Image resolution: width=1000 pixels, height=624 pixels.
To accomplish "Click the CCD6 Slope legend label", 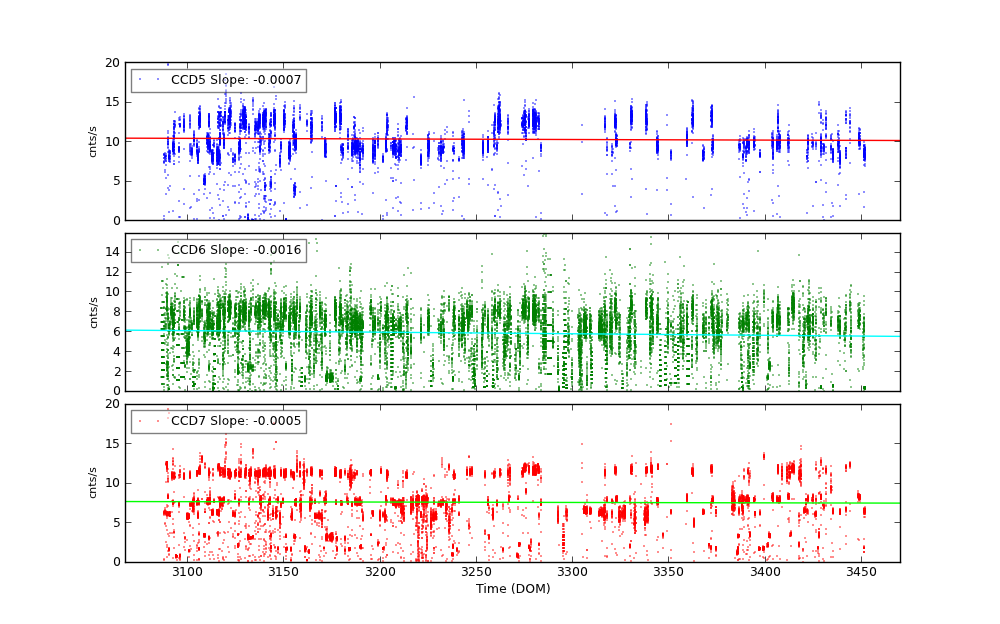I will coord(235,250).
